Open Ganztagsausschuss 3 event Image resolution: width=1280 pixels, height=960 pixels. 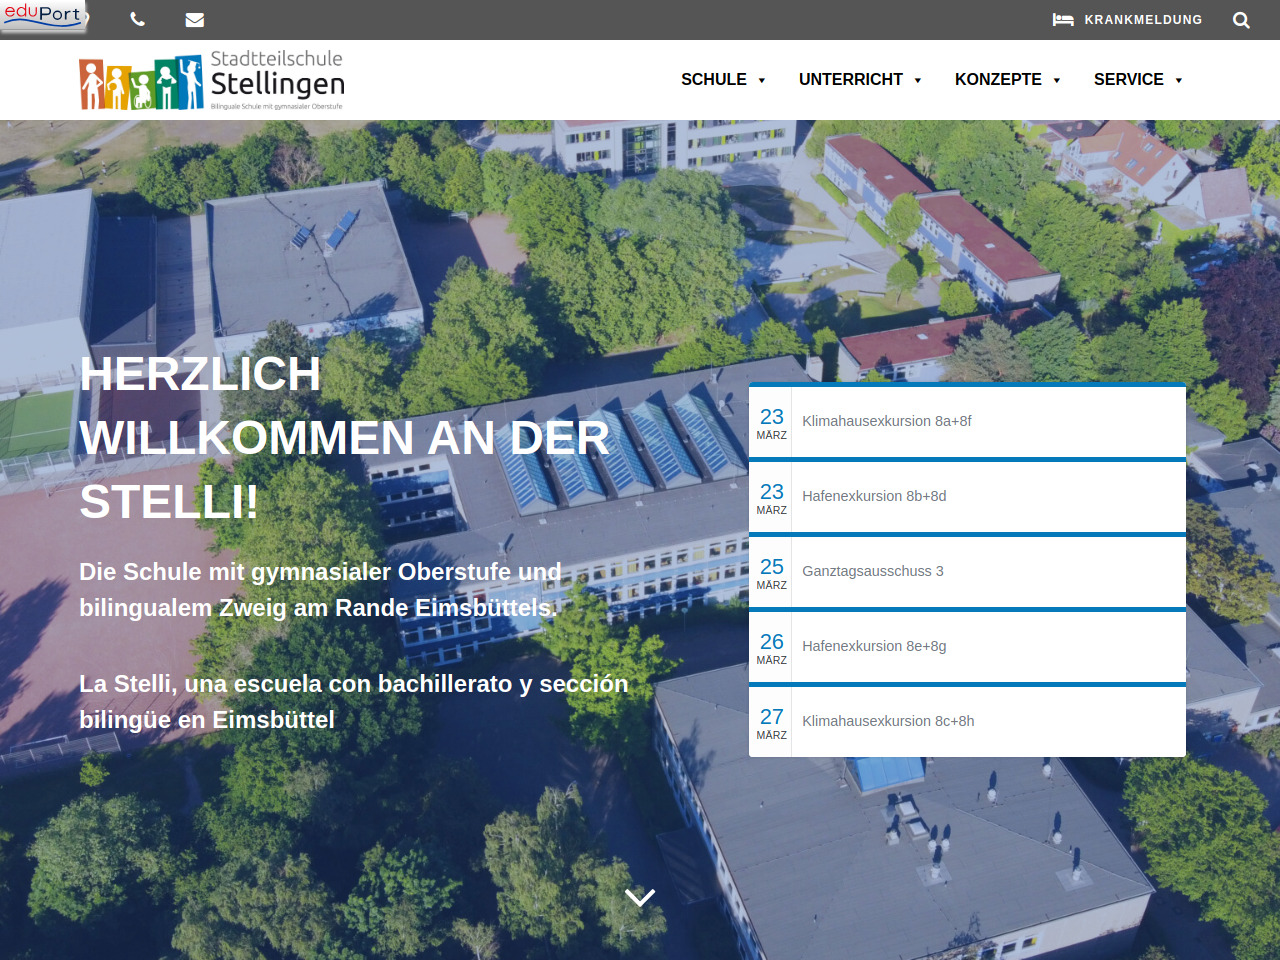(873, 571)
